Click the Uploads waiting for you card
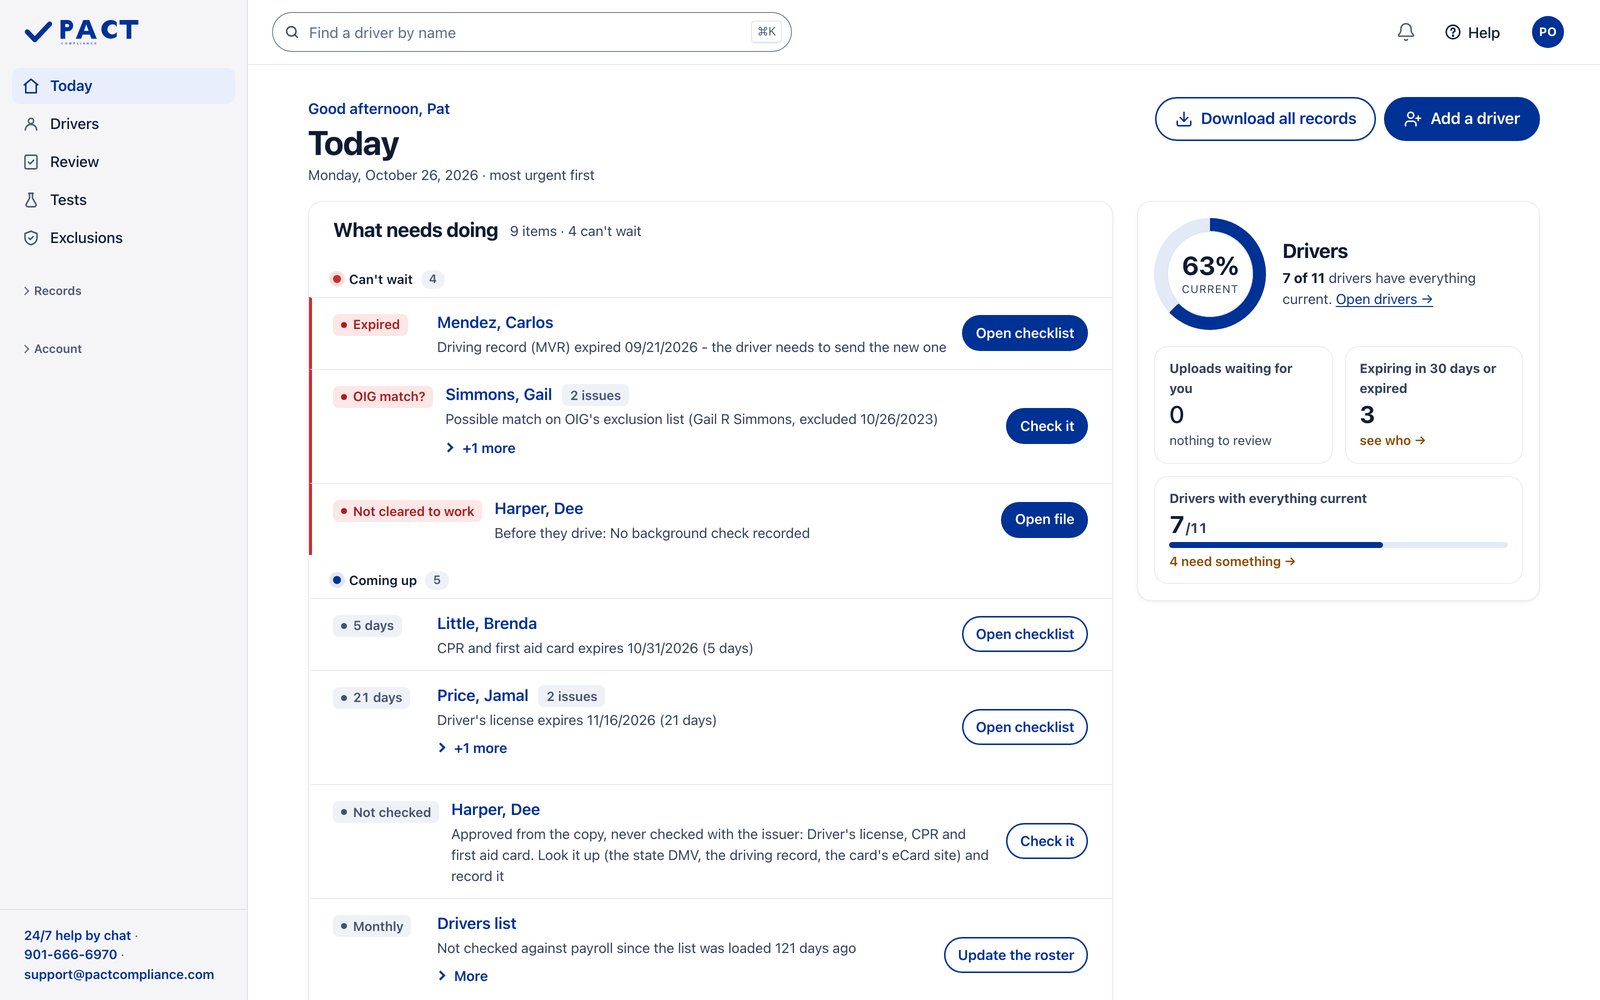The image size is (1600, 1000). point(1243,405)
